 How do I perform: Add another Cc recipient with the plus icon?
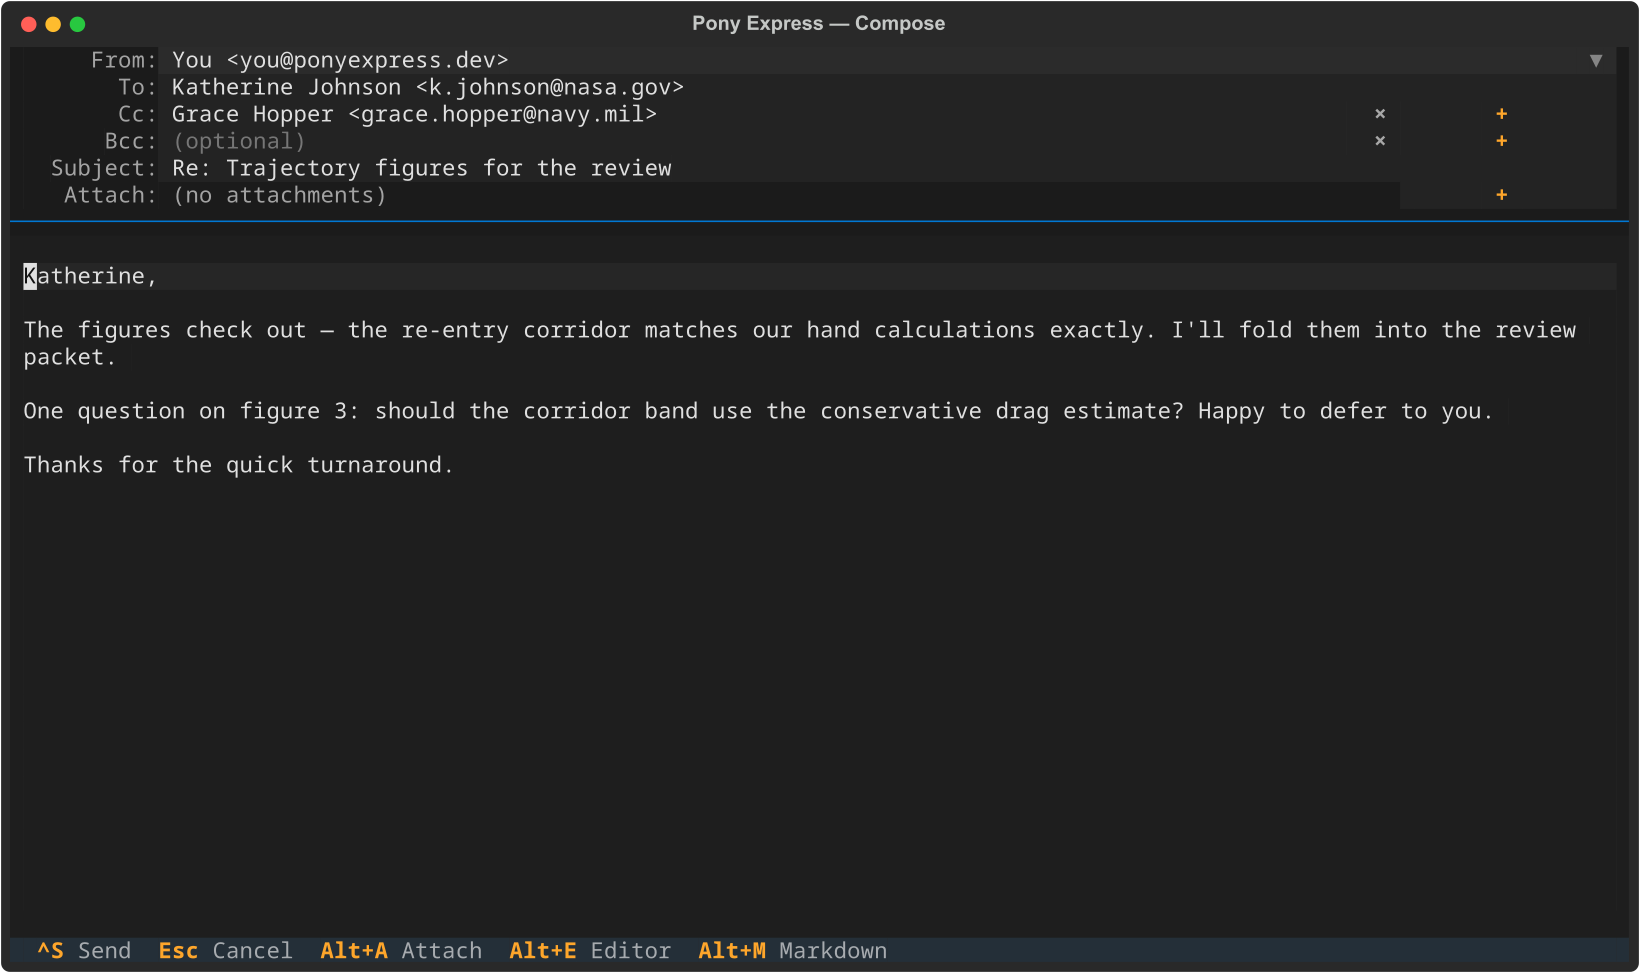[1501, 114]
